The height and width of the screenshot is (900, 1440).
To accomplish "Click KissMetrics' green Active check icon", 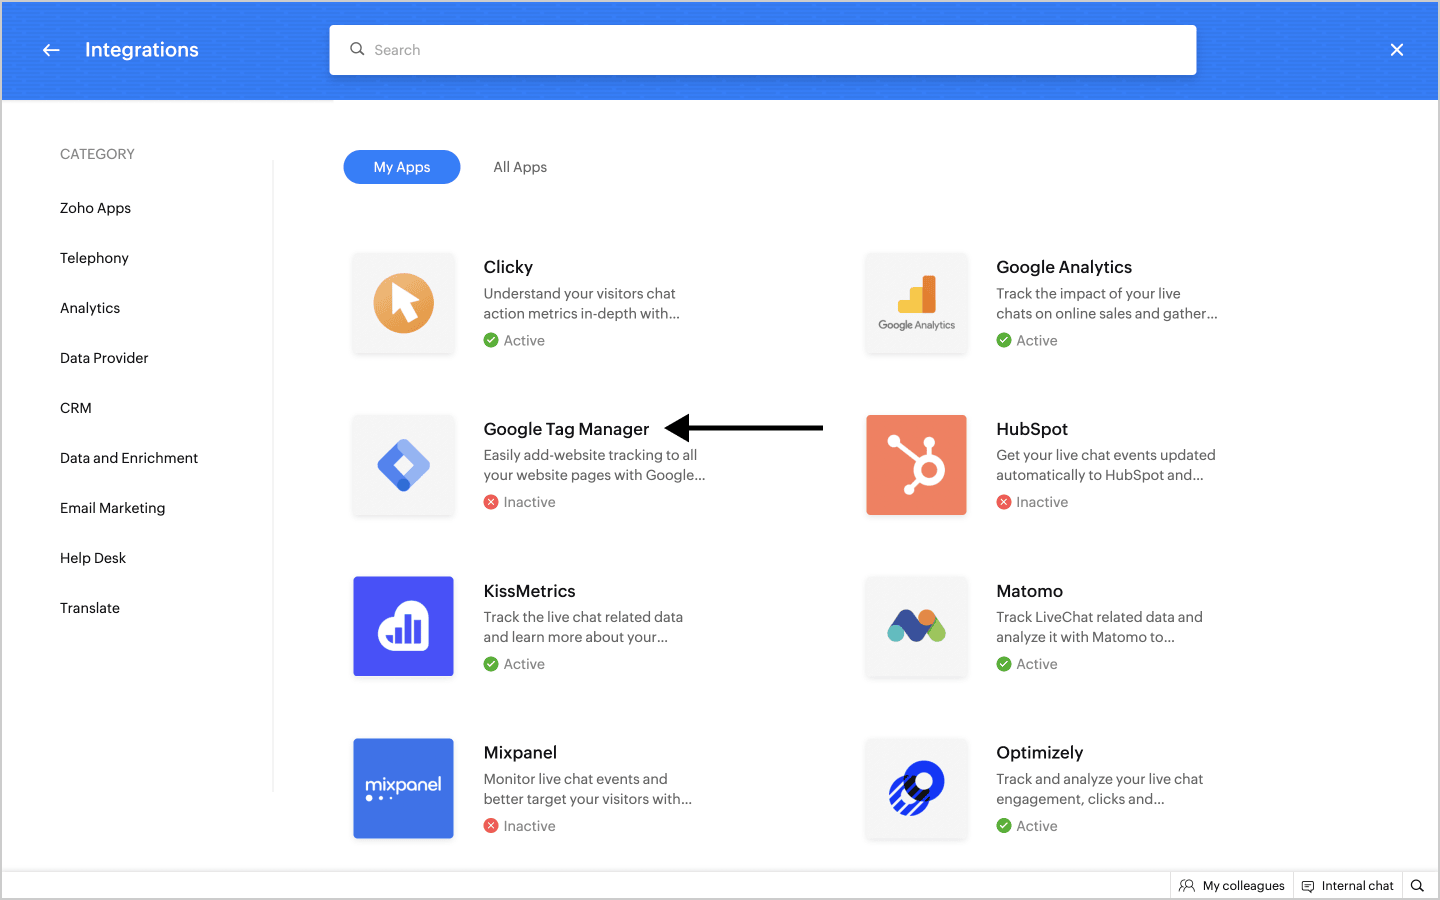I will tap(491, 664).
